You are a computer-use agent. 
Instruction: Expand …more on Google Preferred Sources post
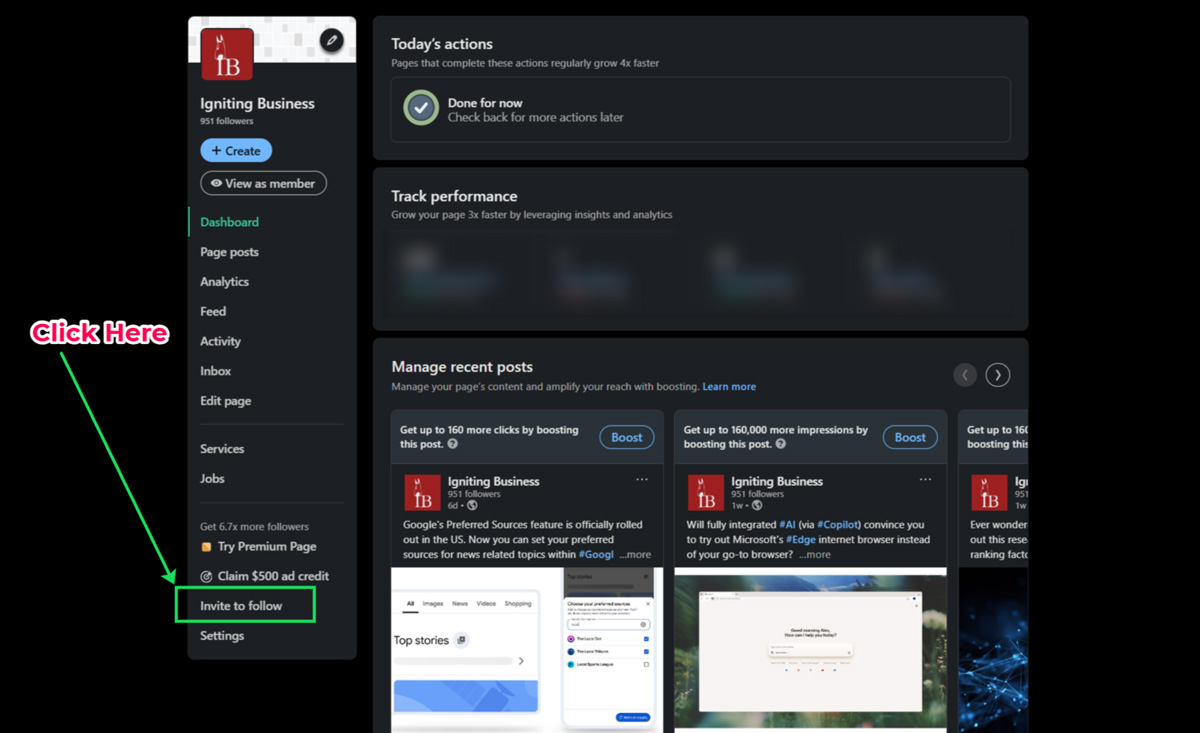[635, 555]
